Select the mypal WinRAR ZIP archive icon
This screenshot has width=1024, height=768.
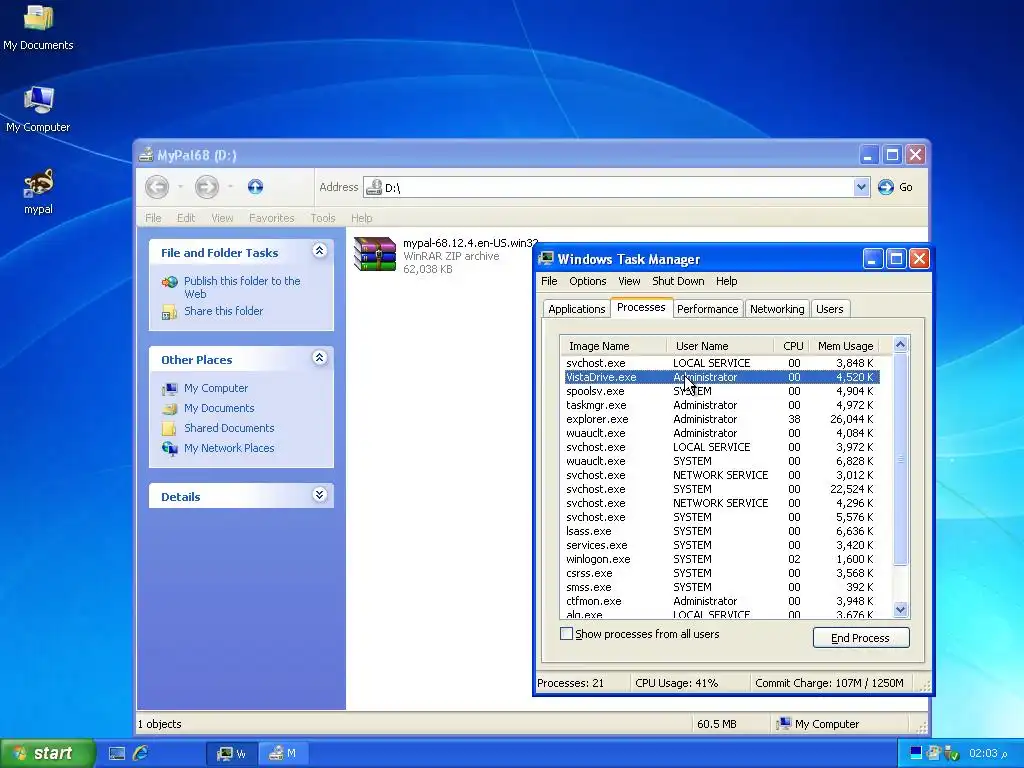coord(375,253)
